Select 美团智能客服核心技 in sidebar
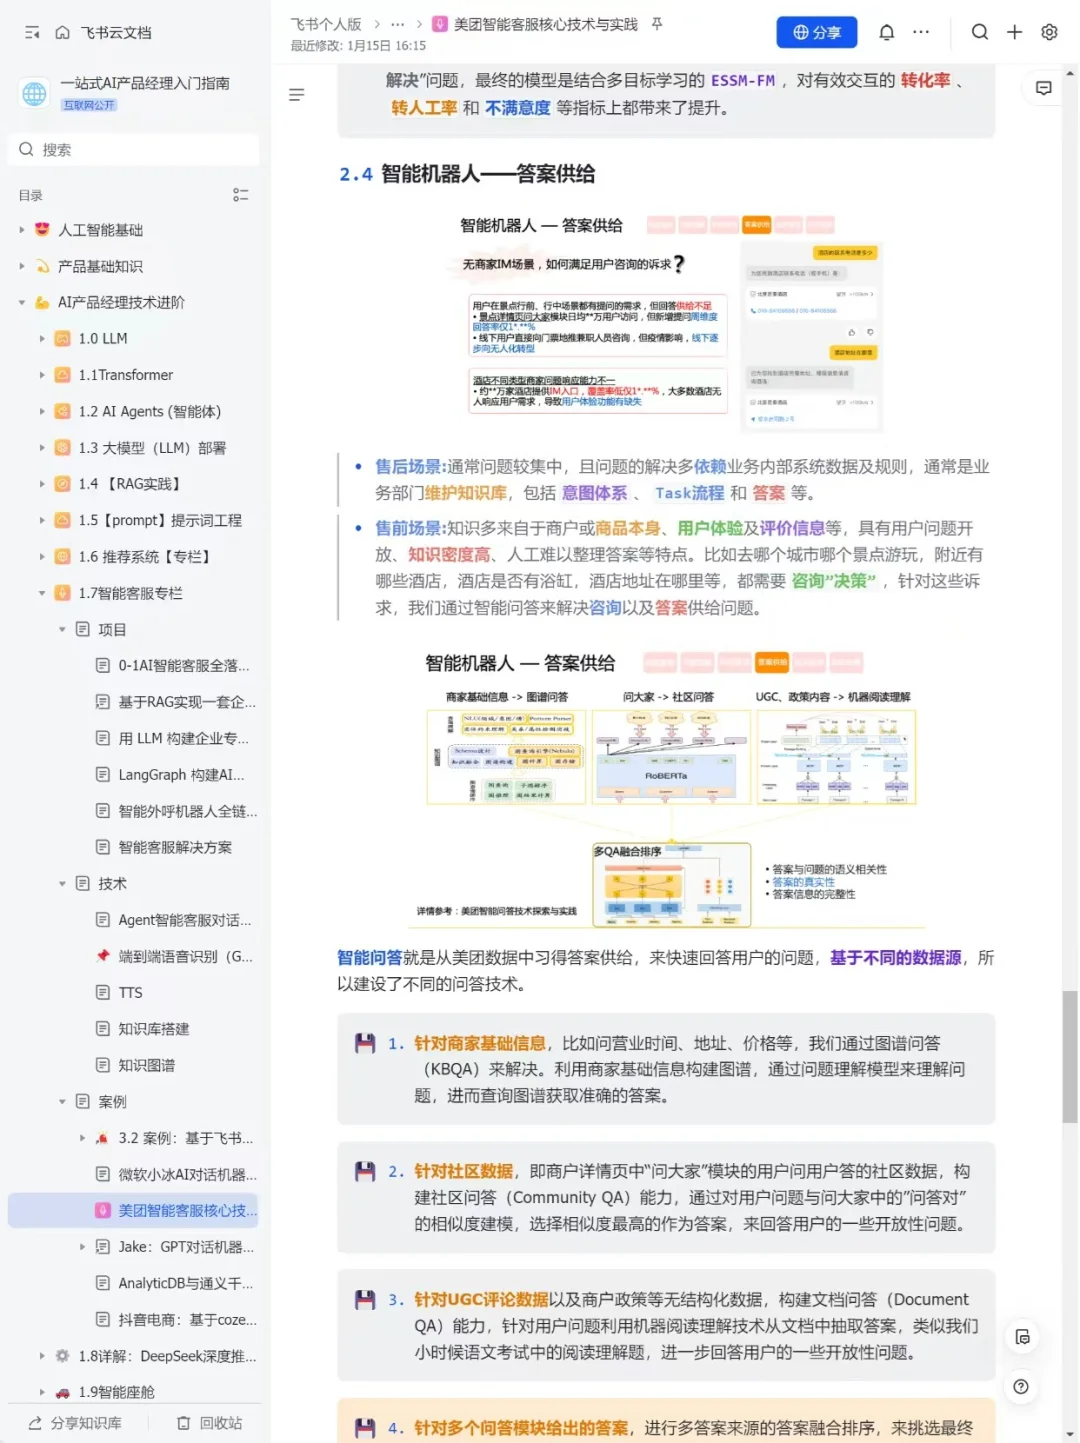The image size is (1080, 1443). 134,1210
